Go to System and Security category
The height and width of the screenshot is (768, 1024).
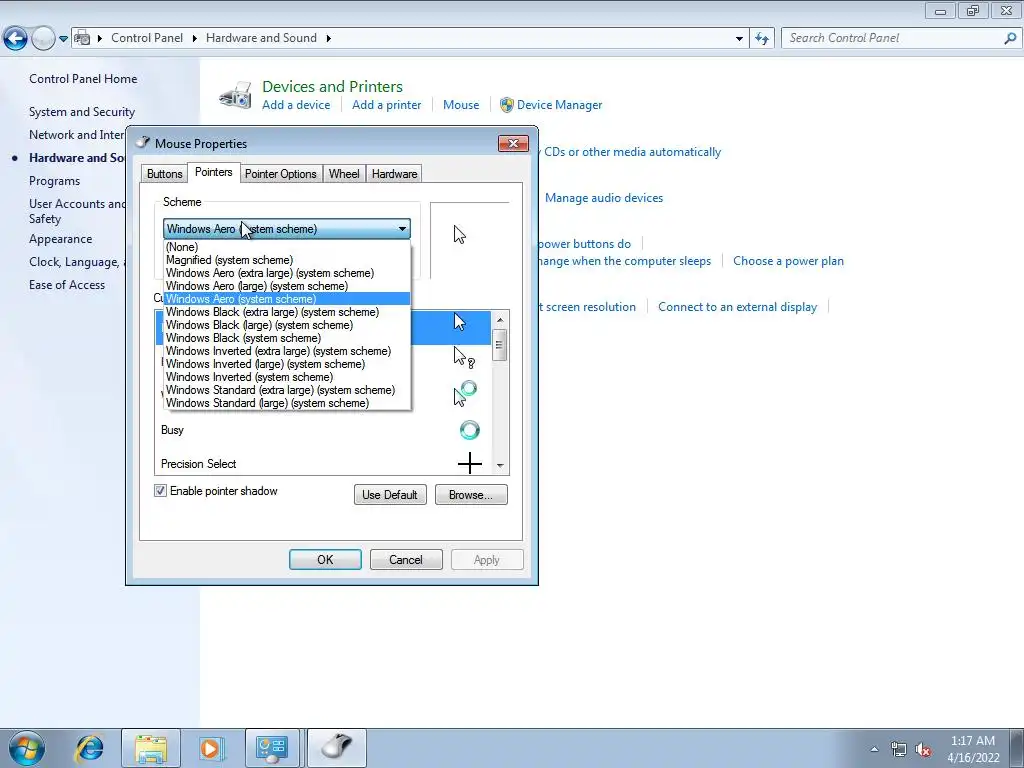[82, 112]
